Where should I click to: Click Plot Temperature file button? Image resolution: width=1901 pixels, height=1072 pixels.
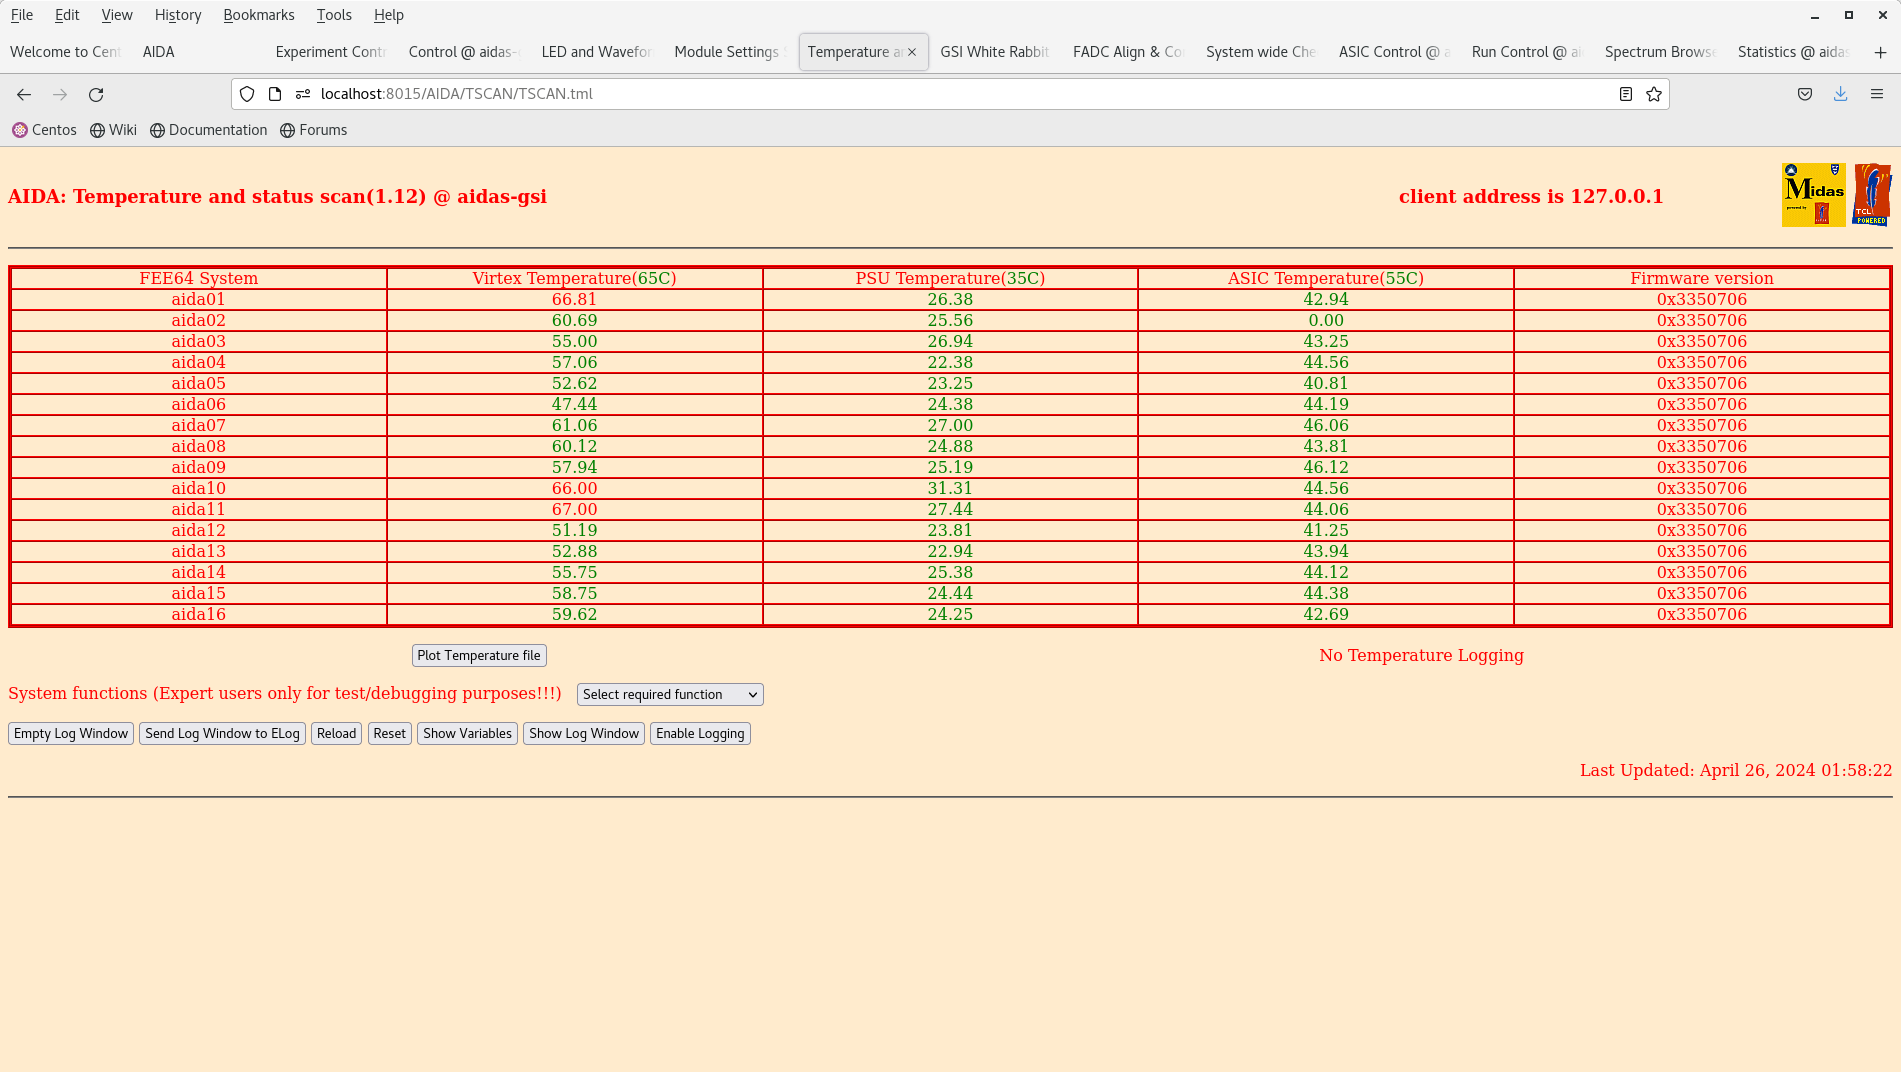click(479, 656)
